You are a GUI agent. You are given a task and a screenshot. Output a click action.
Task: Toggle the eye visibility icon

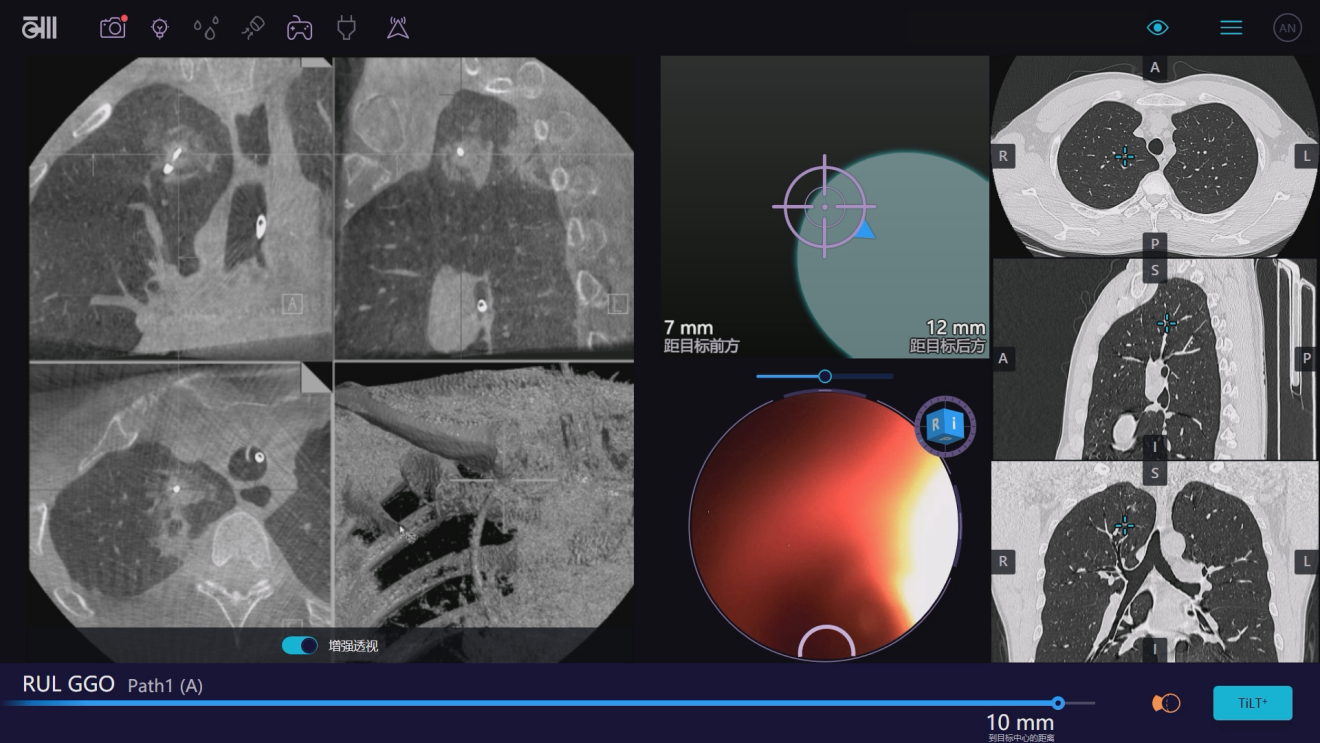(1158, 28)
